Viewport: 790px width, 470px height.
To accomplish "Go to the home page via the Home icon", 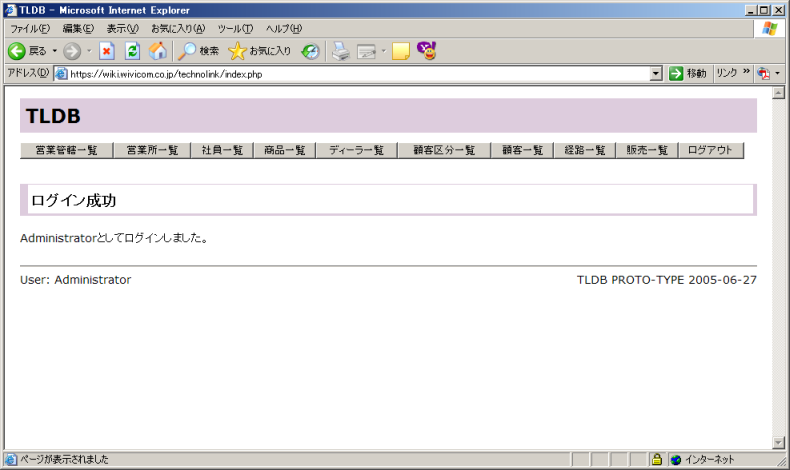I will (x=158, y=51).
